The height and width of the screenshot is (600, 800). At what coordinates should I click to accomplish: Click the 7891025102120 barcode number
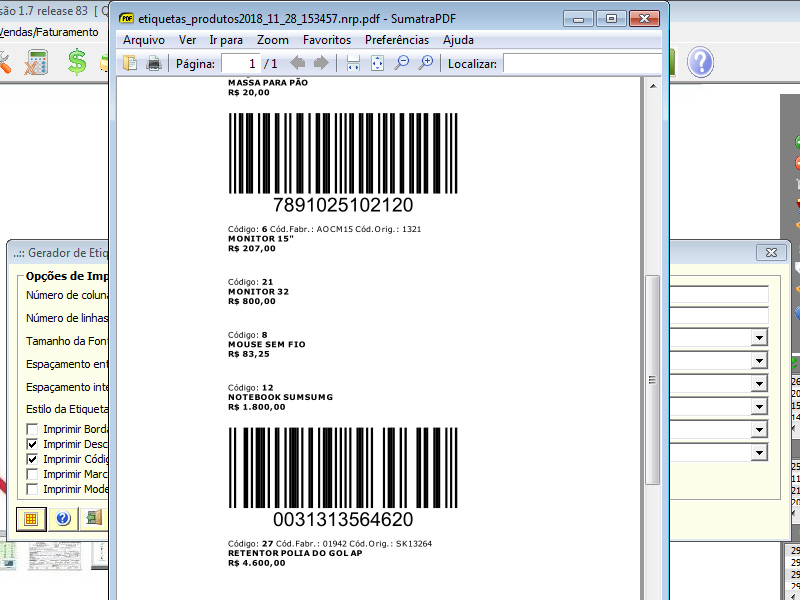pyautogui.click(x=343, y=205)
